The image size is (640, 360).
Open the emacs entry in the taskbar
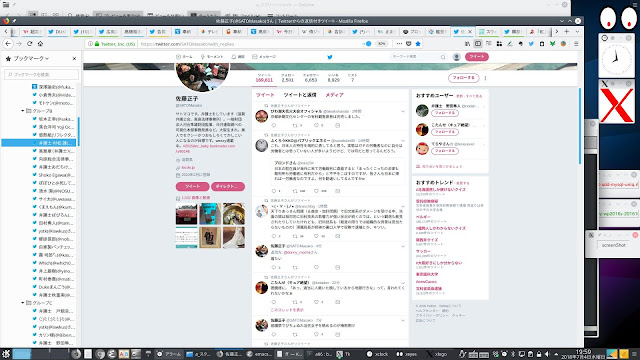[x=260, y=354]
